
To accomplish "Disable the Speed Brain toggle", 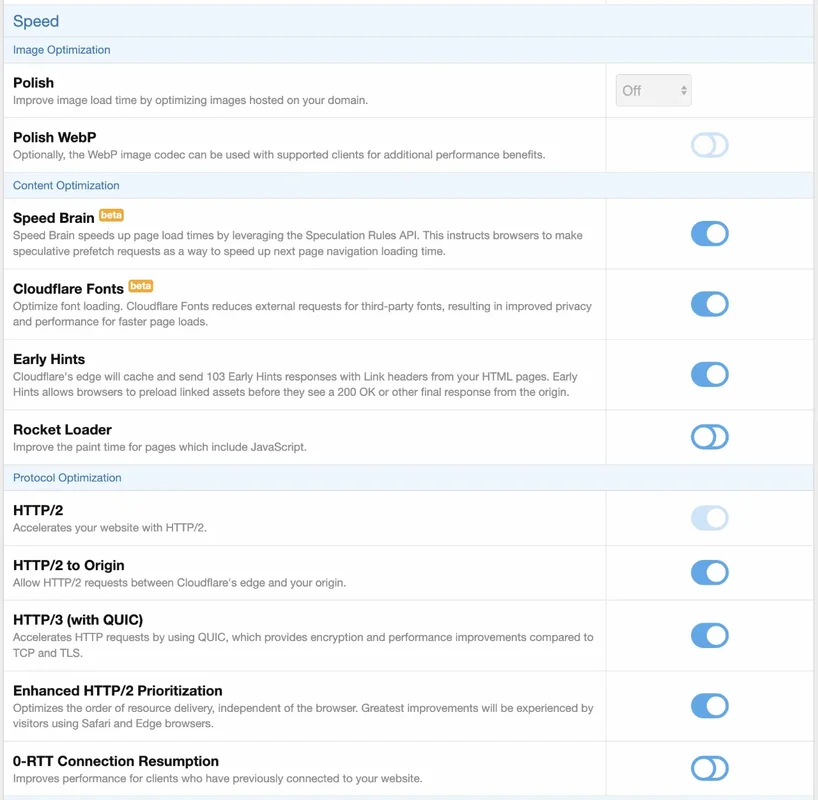I will pos(710,233).
